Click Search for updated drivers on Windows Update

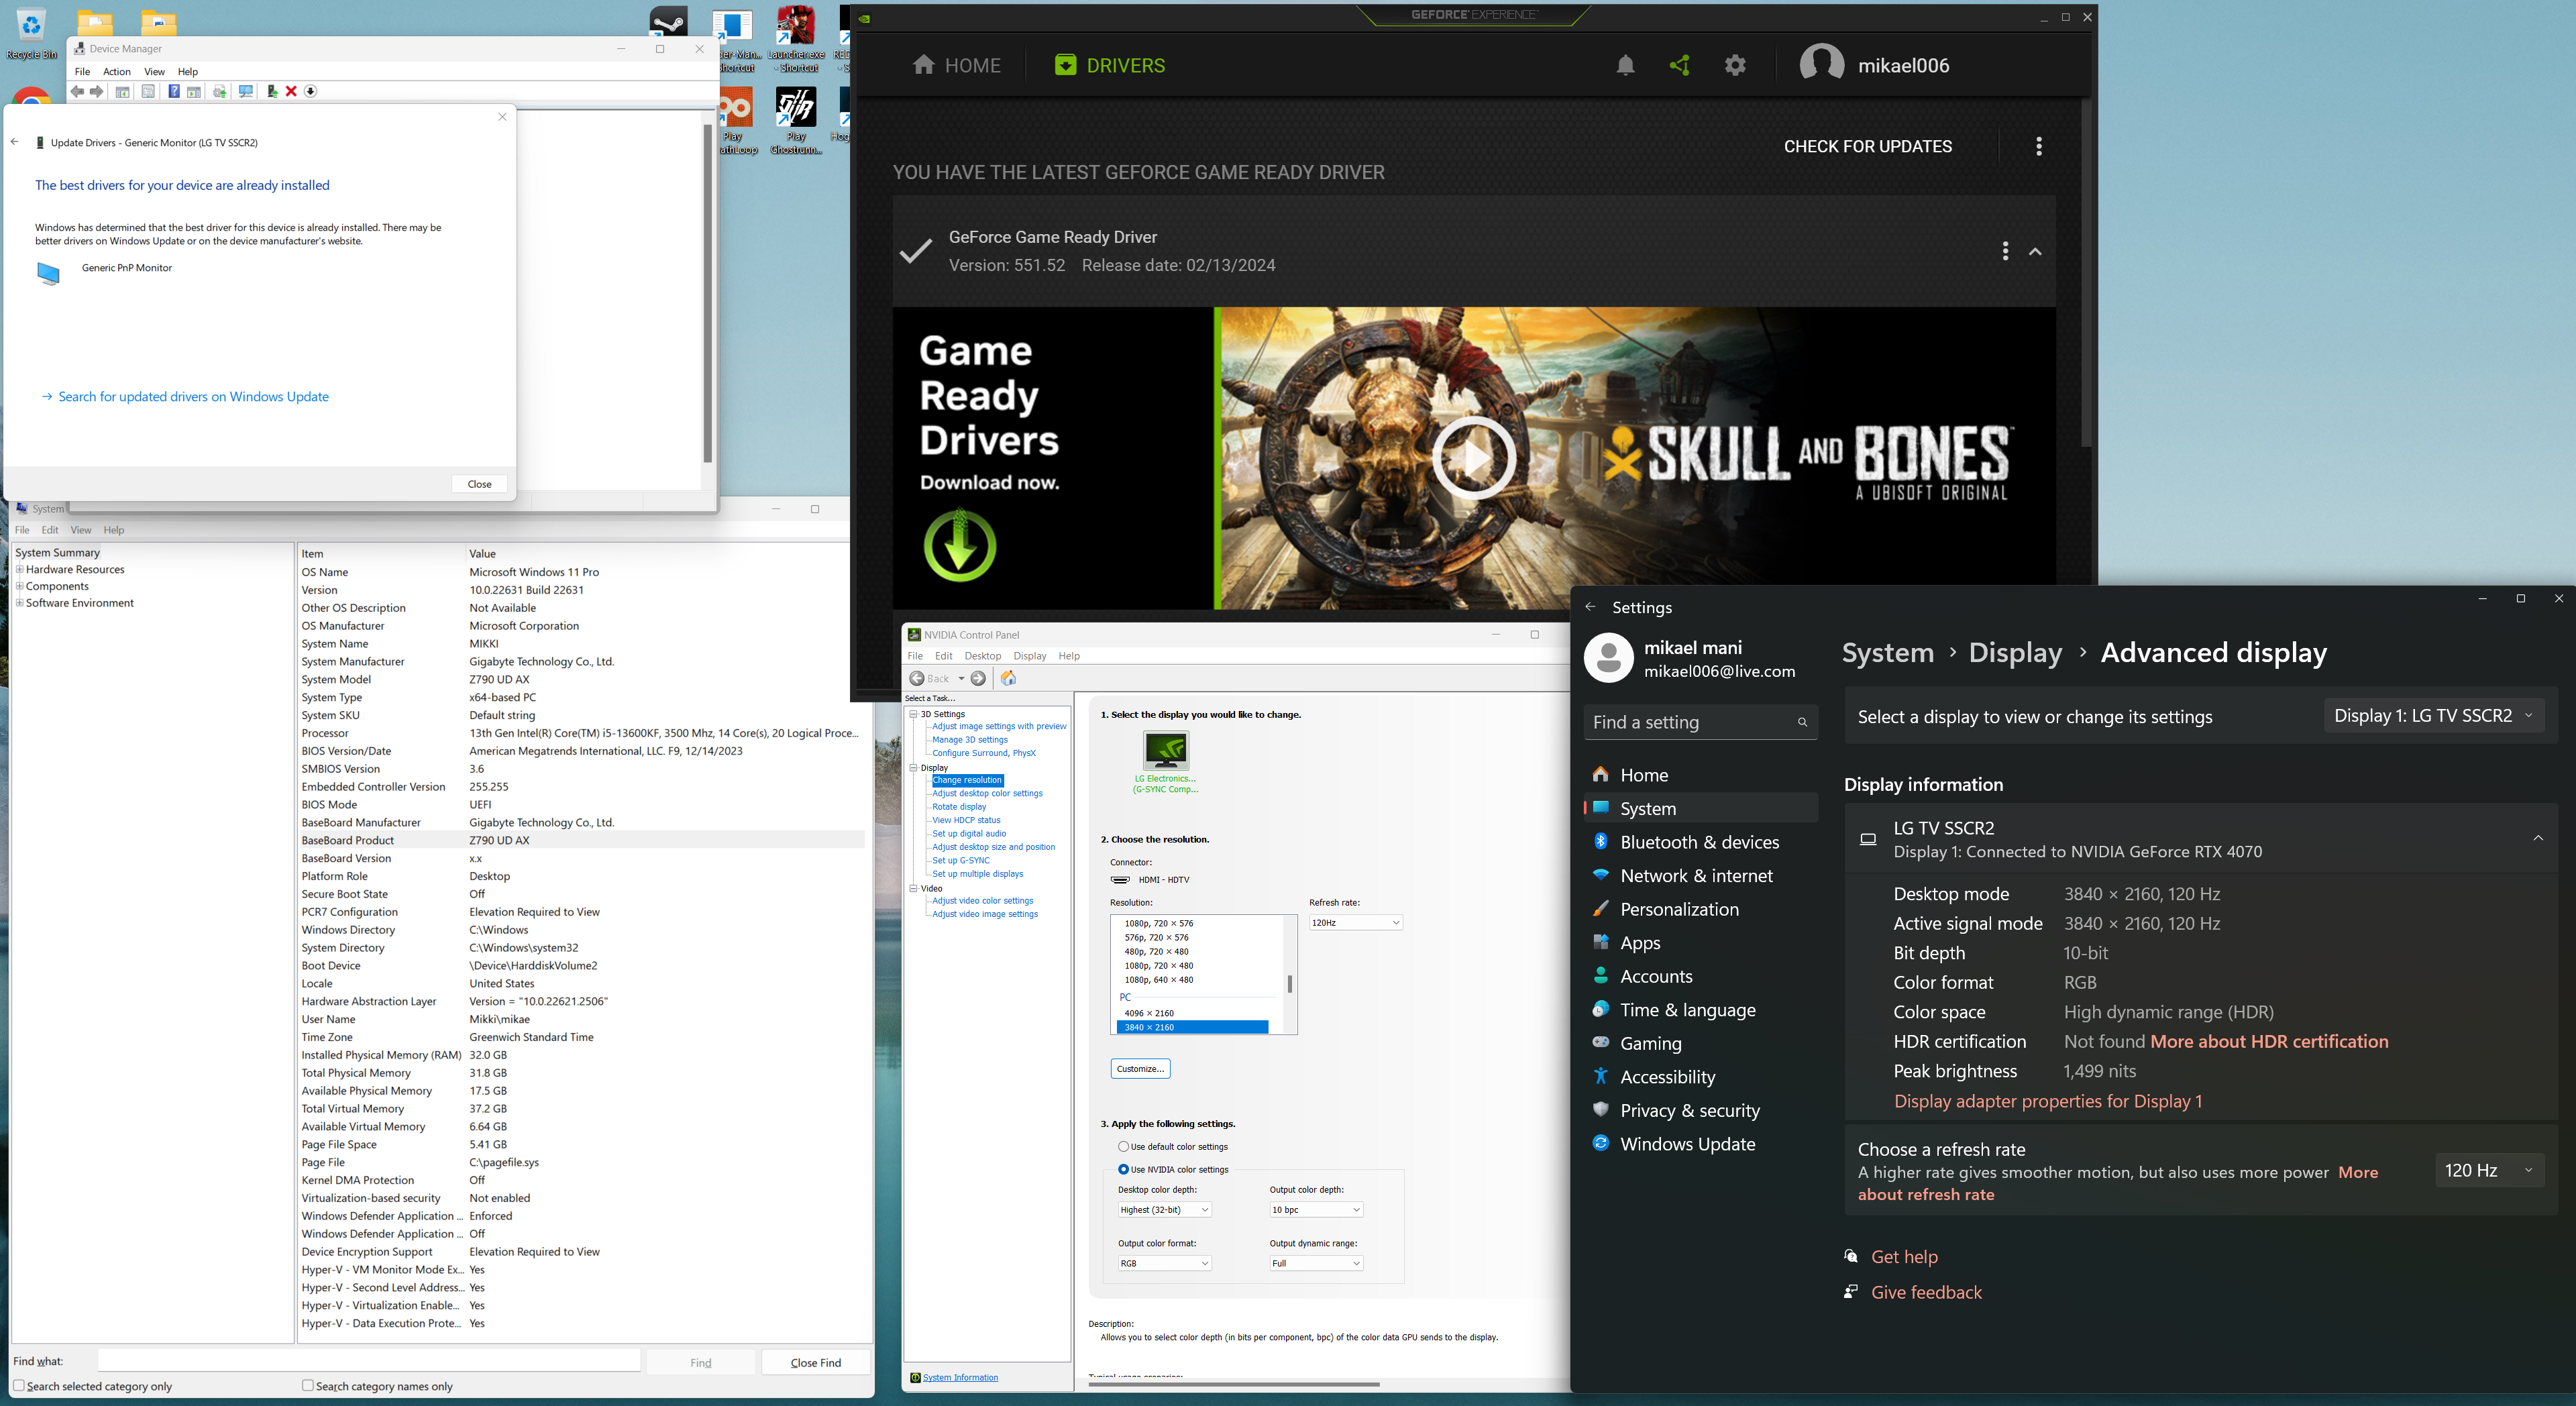[x=193, y=397]
